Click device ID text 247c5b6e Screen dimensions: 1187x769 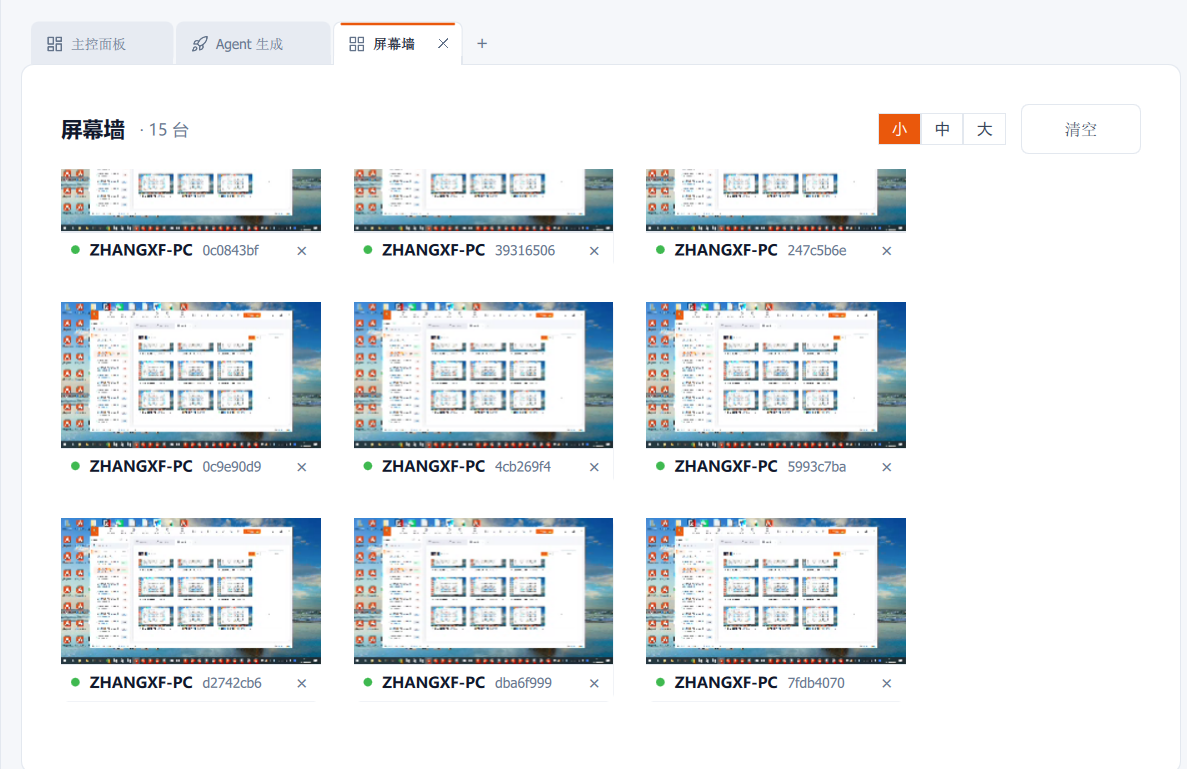pos(817,251)
